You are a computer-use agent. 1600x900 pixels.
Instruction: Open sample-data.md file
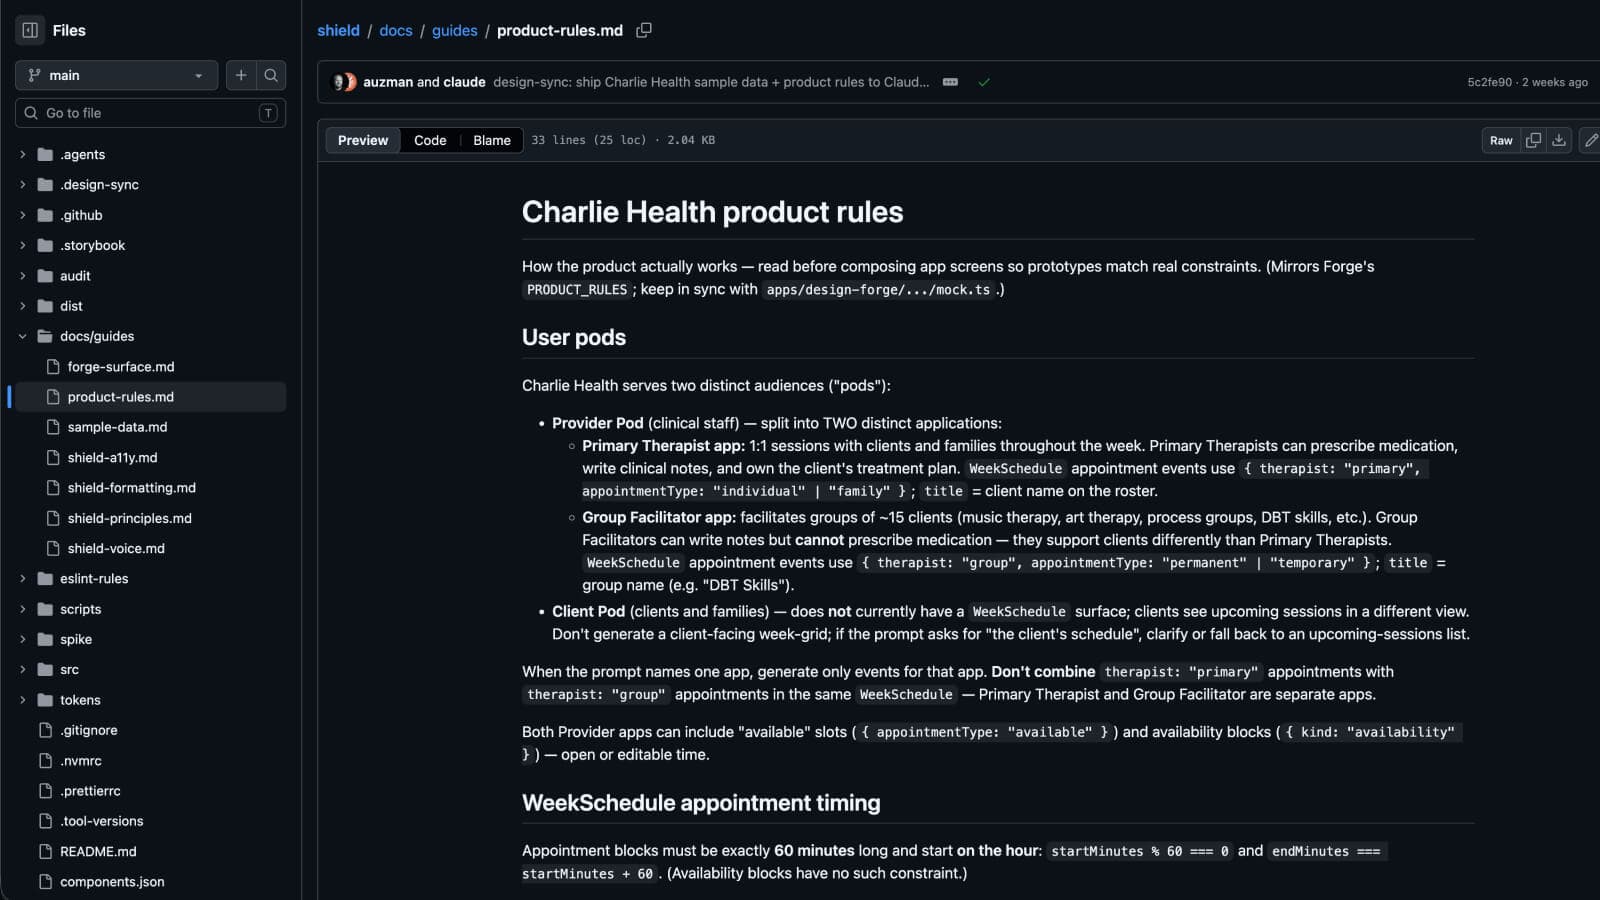(x=117, y=427)
